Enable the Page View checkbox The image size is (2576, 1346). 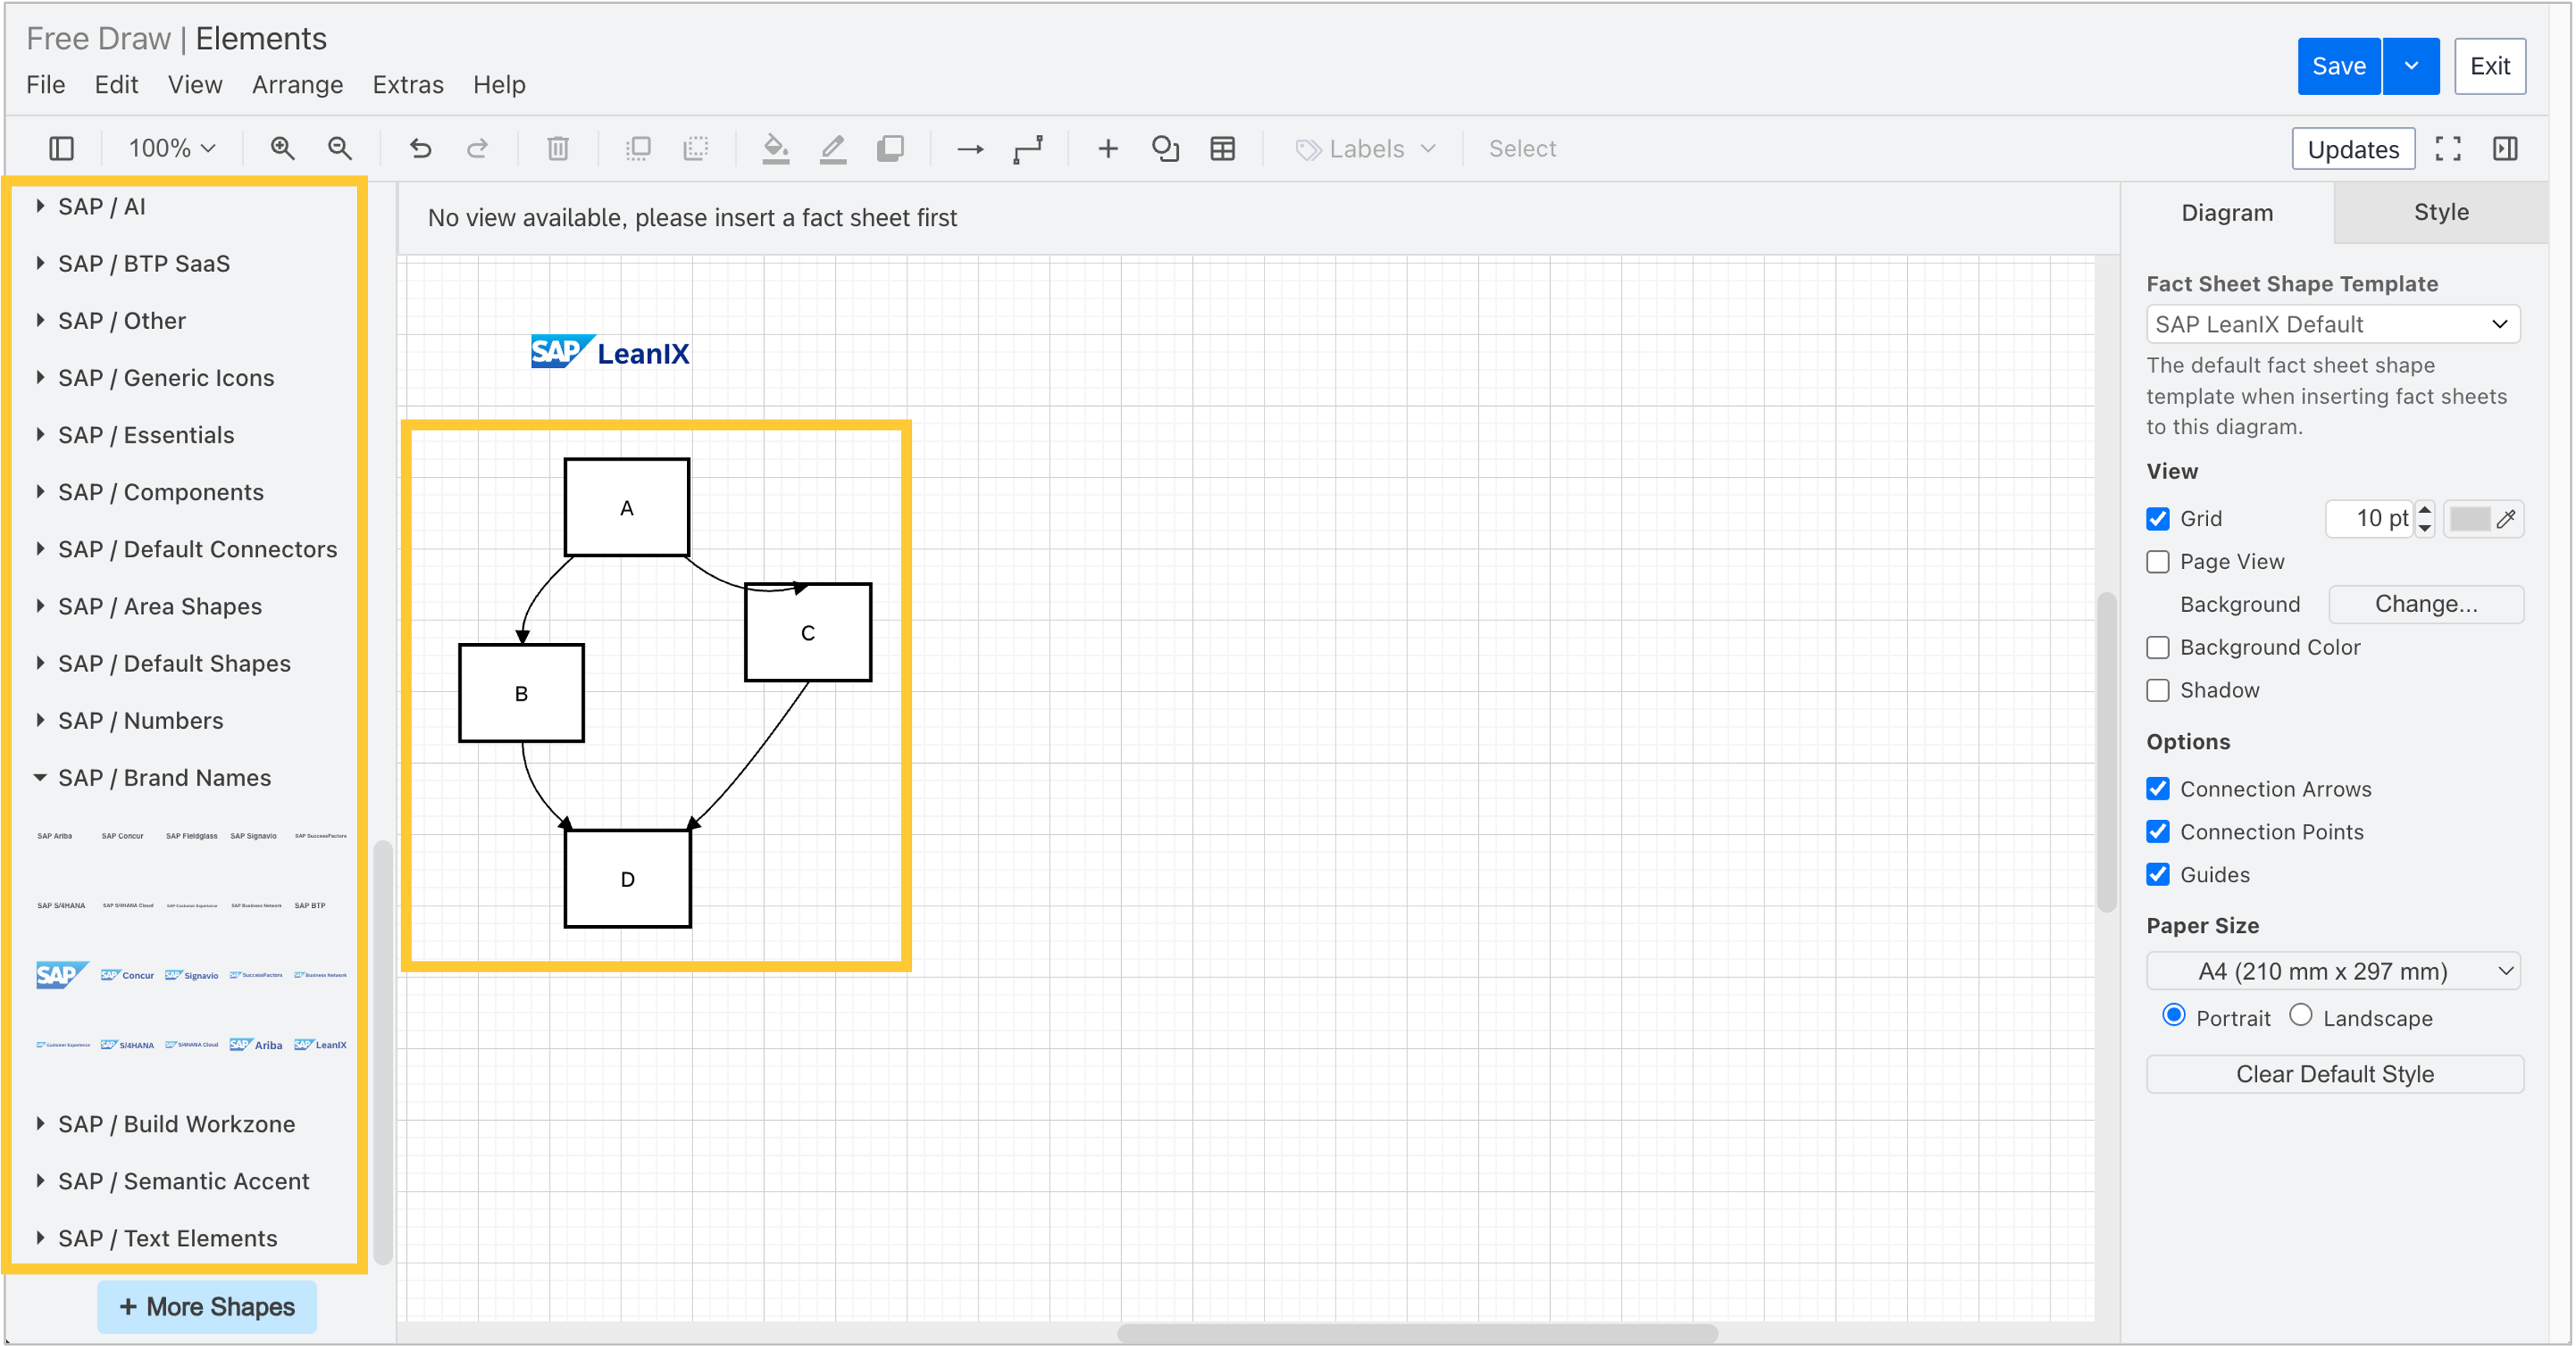pyautogui.click(x=2157, y=562)
